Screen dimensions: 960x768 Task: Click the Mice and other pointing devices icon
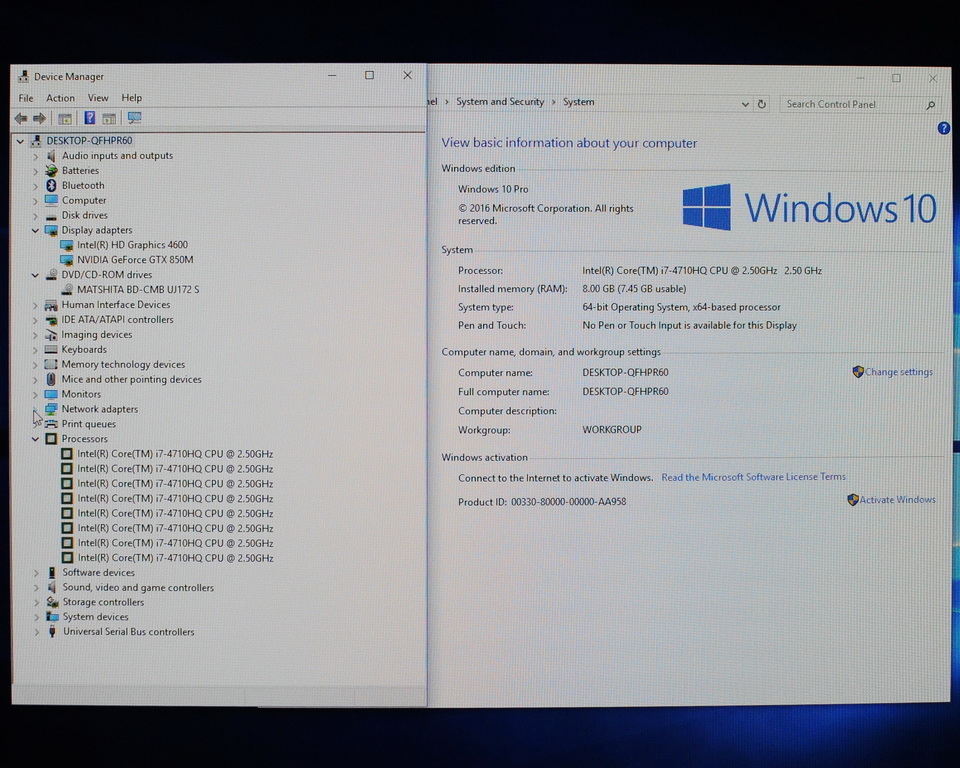click(51, 379)
